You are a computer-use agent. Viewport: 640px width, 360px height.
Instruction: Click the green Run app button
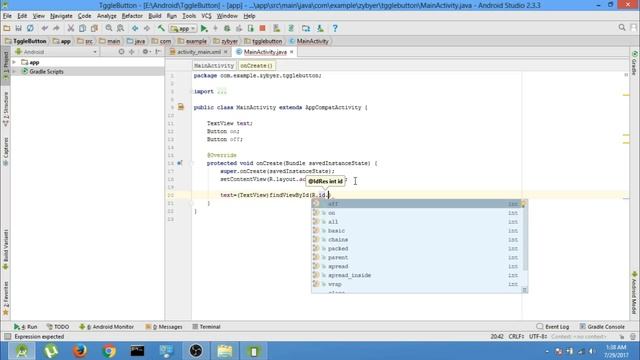tap(204, 28)
